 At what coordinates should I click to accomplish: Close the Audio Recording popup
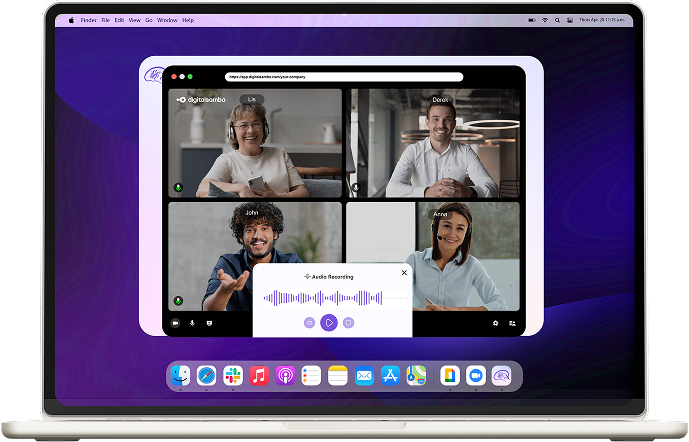(404, 273)
